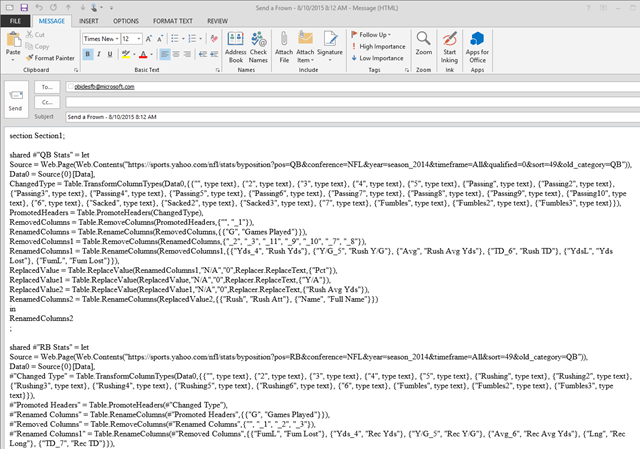Switch to the FORMAT TEXT tab
The width and height of the screenshot is (640, 449).
coord(173,21)
